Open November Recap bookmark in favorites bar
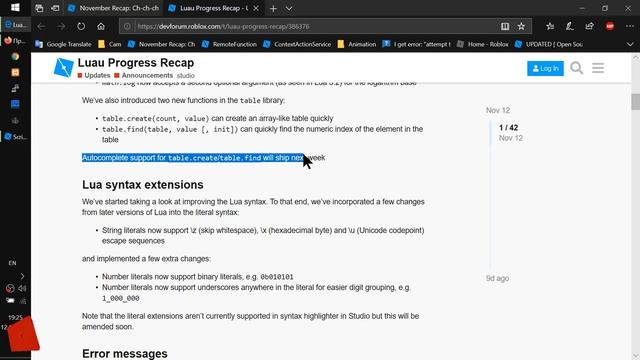The width and height of the screenshot is (640, 360). (162, 44)
